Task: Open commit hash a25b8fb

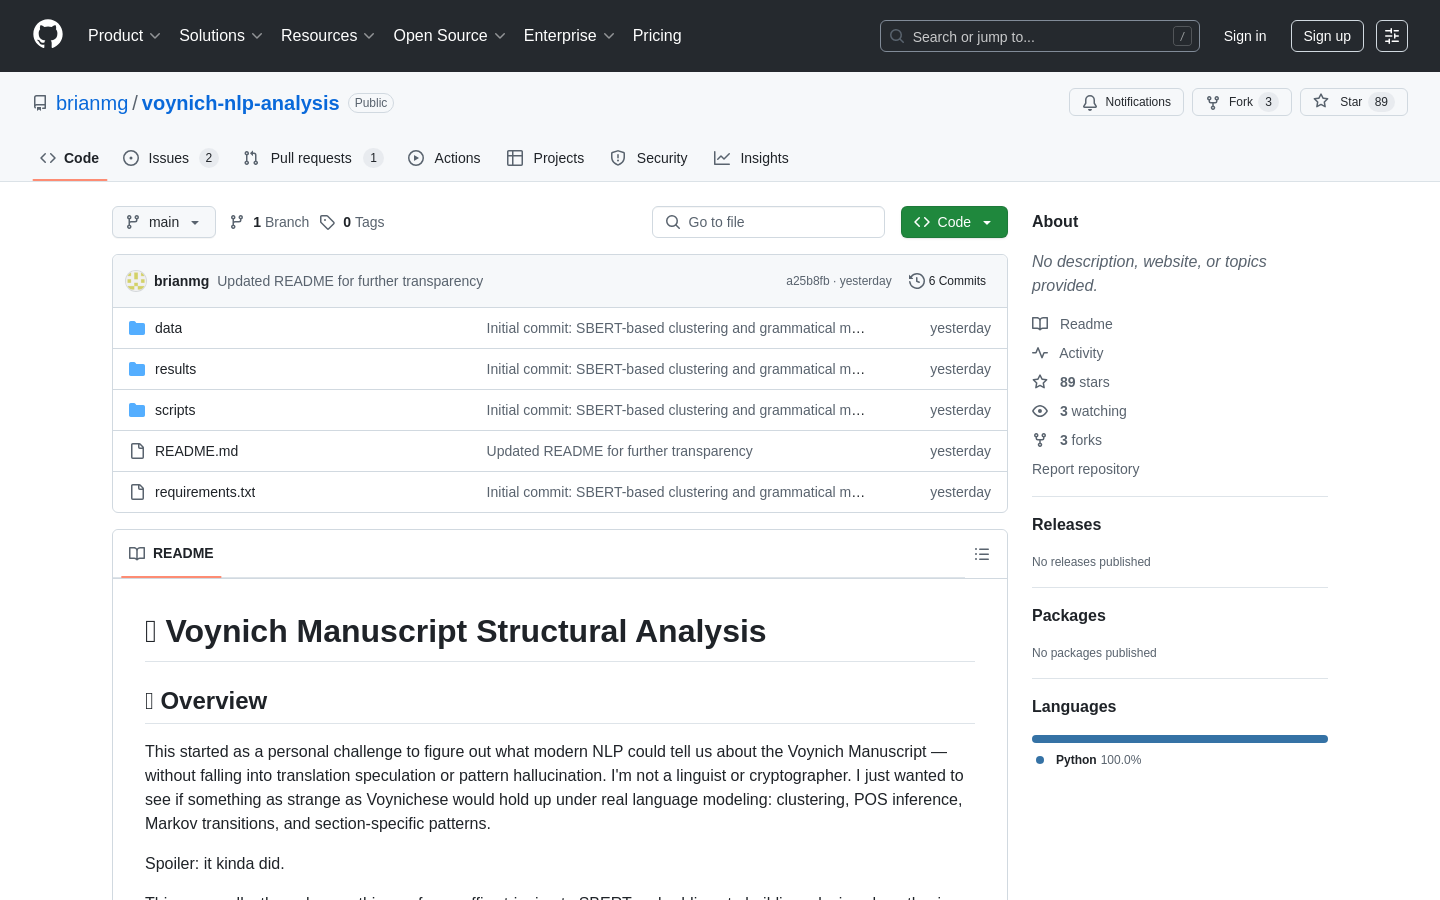Action: pyautogui.click(x=807, y=281)
